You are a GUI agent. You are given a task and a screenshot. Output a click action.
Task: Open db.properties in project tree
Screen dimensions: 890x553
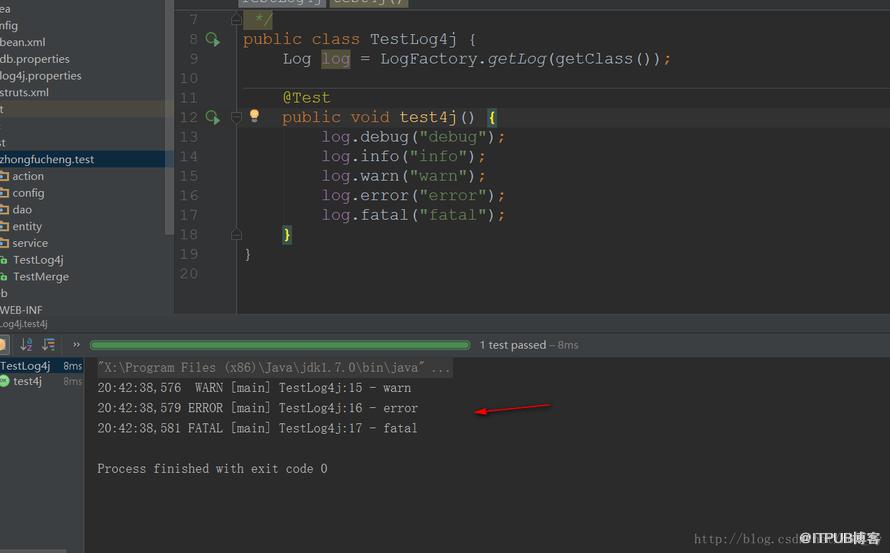35,59
